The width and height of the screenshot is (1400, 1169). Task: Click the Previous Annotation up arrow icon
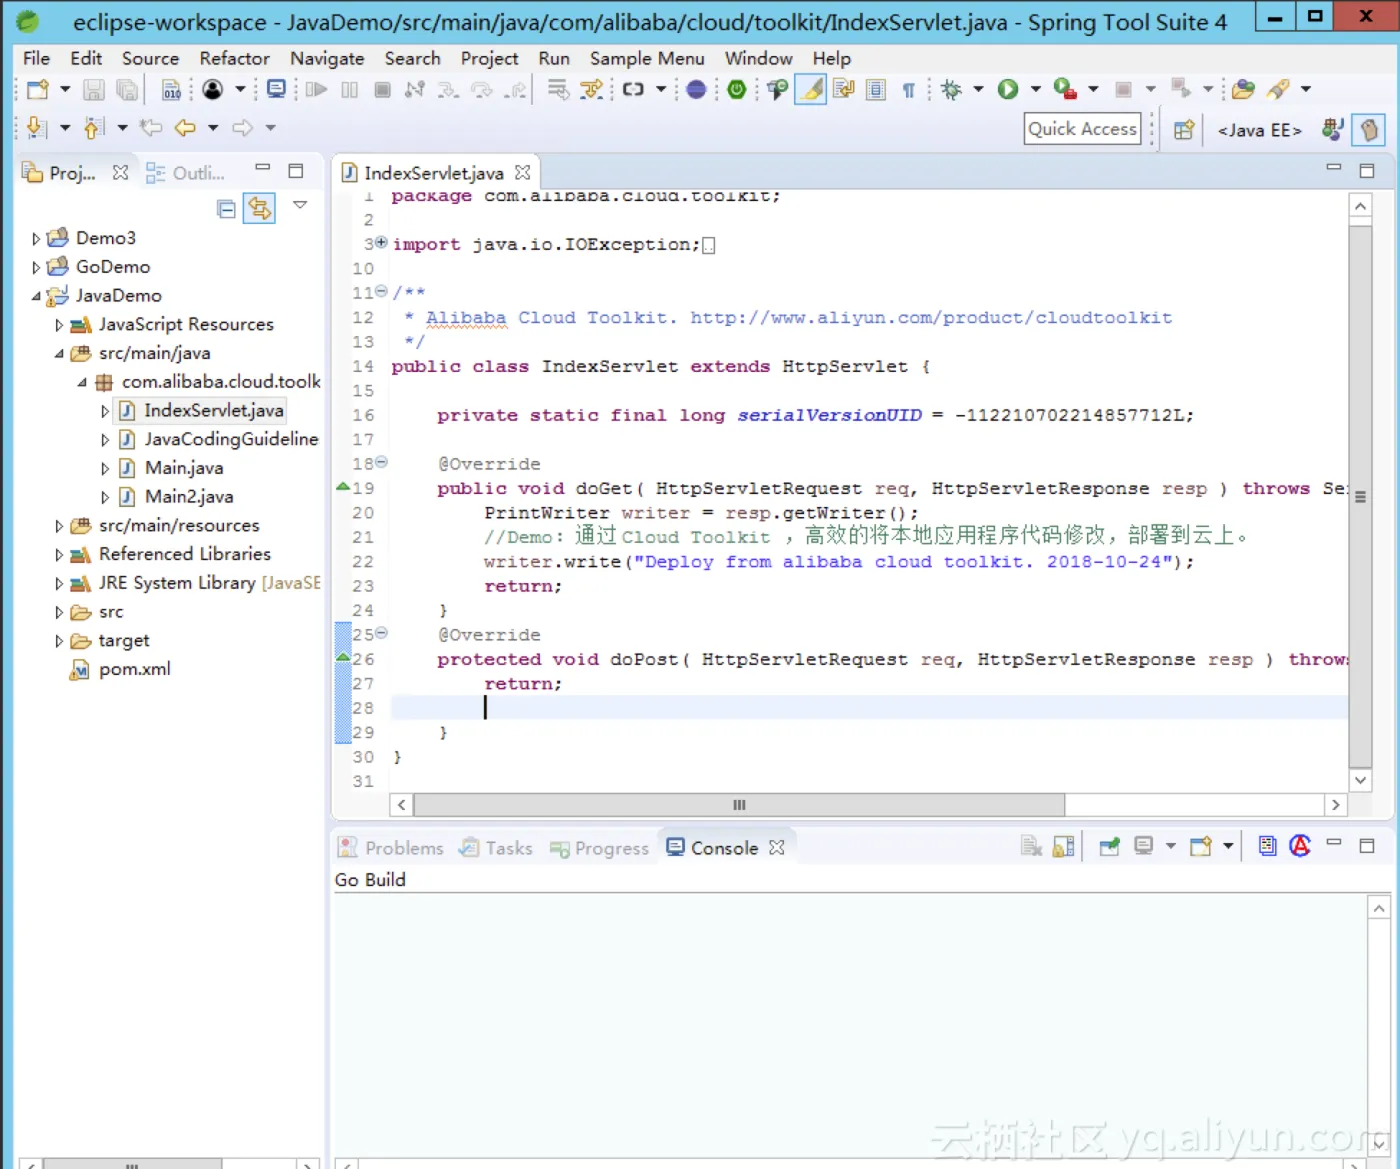(x=93, y=128)
